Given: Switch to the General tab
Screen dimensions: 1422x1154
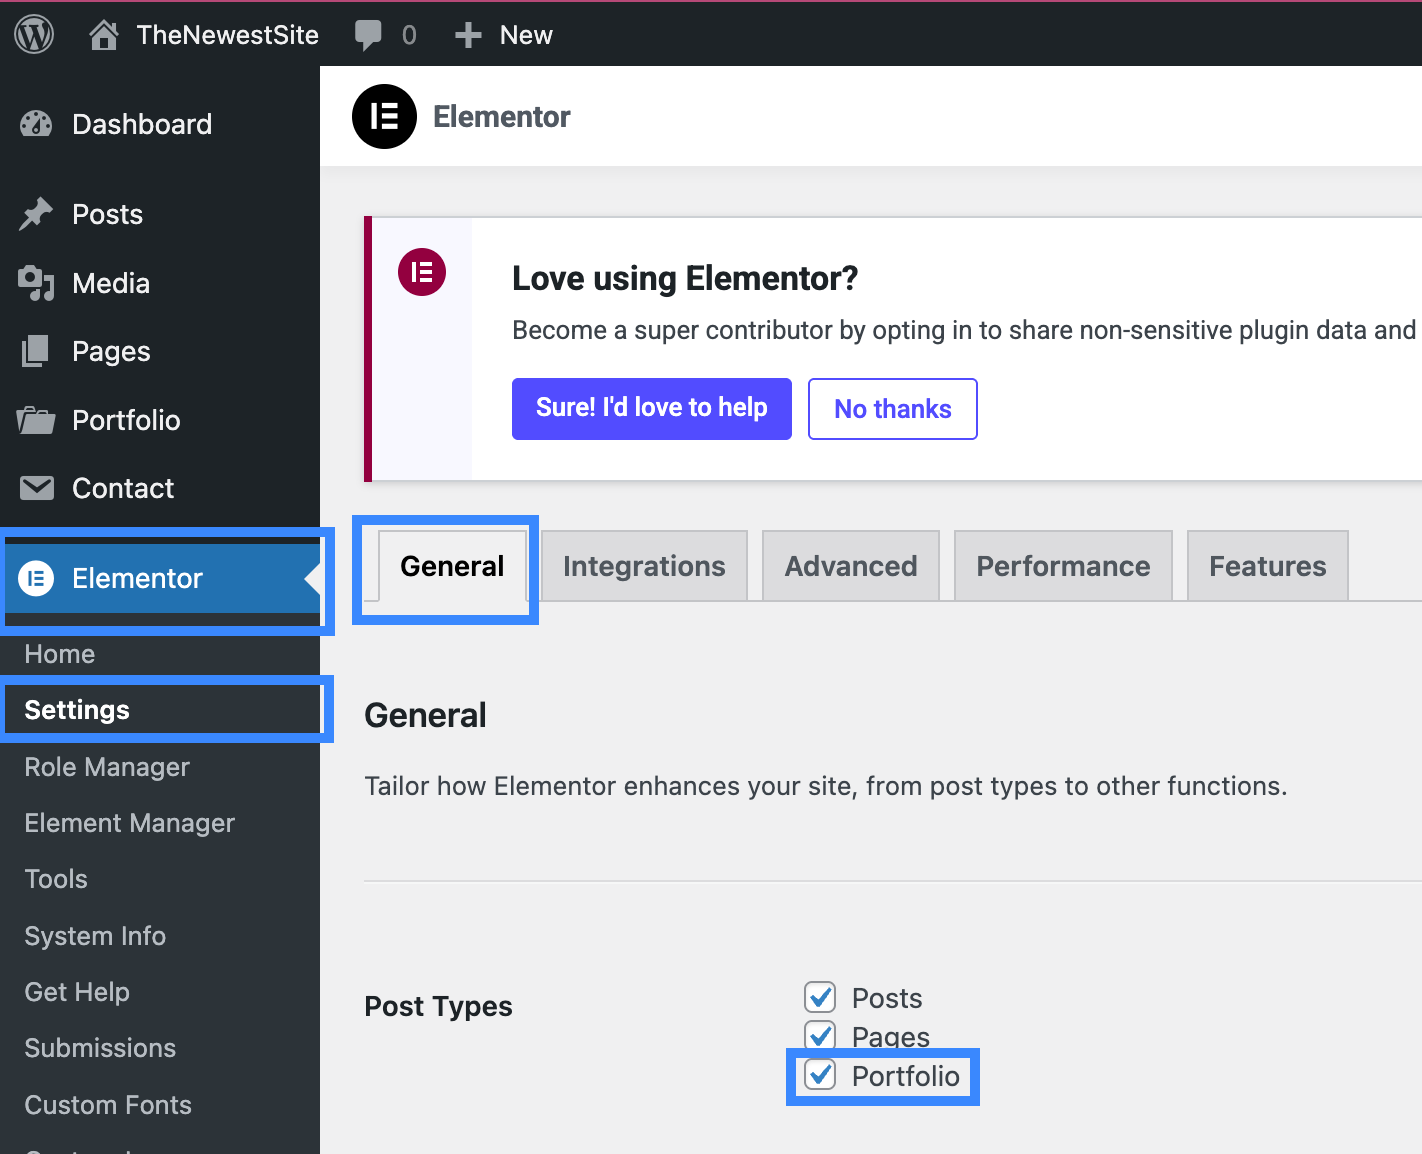Looking at the screenshot, I should pyautogui.click(x=452, y=566).
